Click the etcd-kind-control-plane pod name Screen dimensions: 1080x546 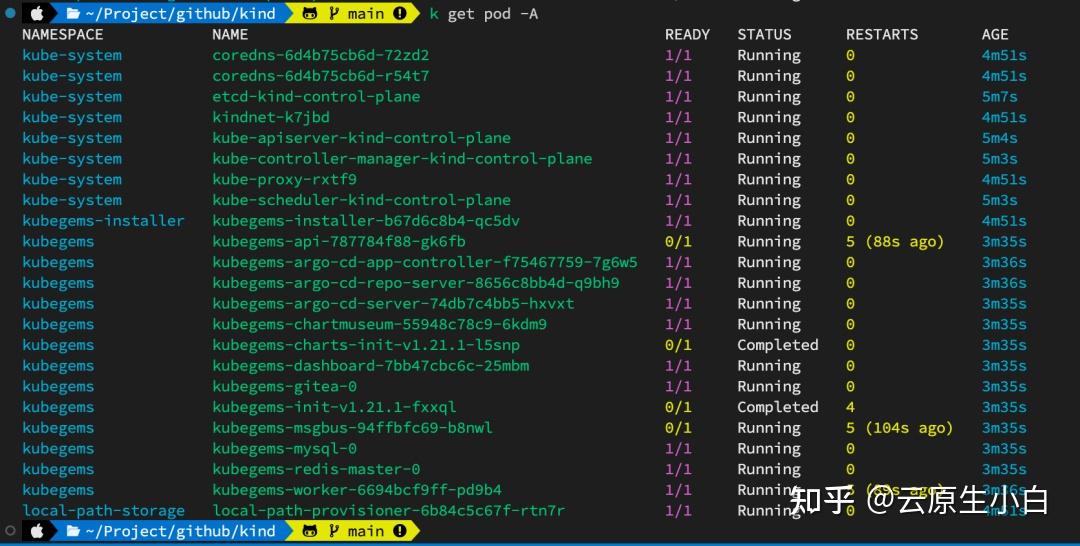[316, 96]
